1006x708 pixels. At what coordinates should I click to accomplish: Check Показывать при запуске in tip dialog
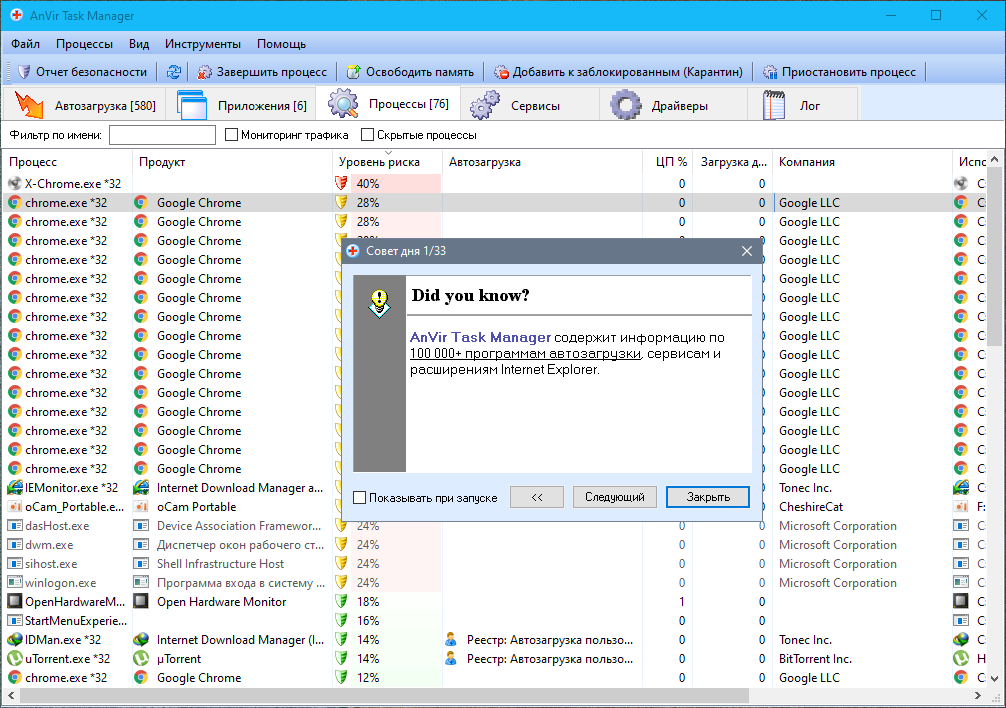click(360, 497)
